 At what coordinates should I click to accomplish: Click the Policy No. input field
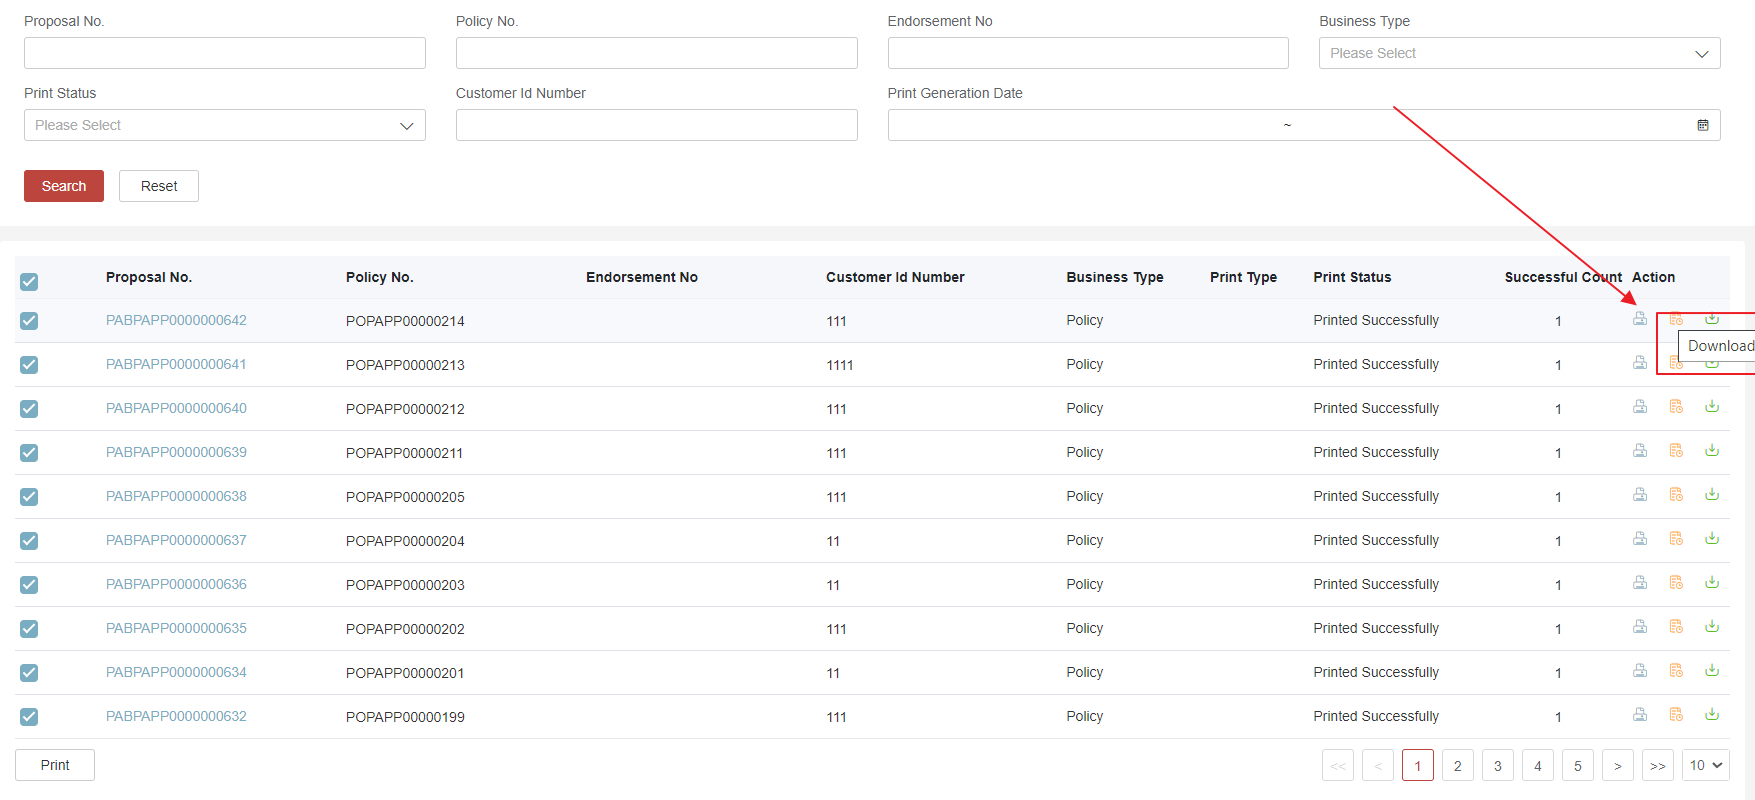coord(656,53)
